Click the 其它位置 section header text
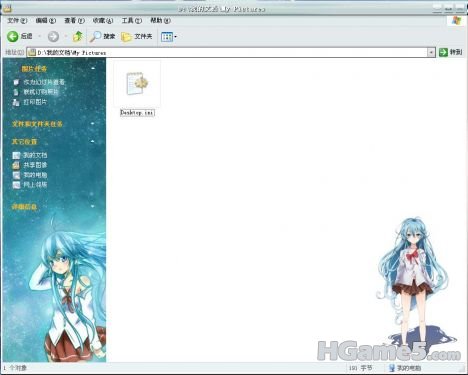 (x=24, y=142)
